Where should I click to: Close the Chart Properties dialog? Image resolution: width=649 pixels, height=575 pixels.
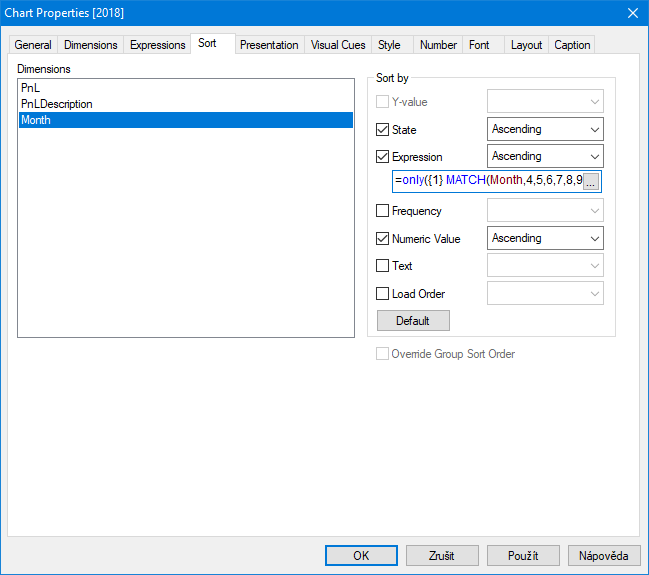pos(632,13)
